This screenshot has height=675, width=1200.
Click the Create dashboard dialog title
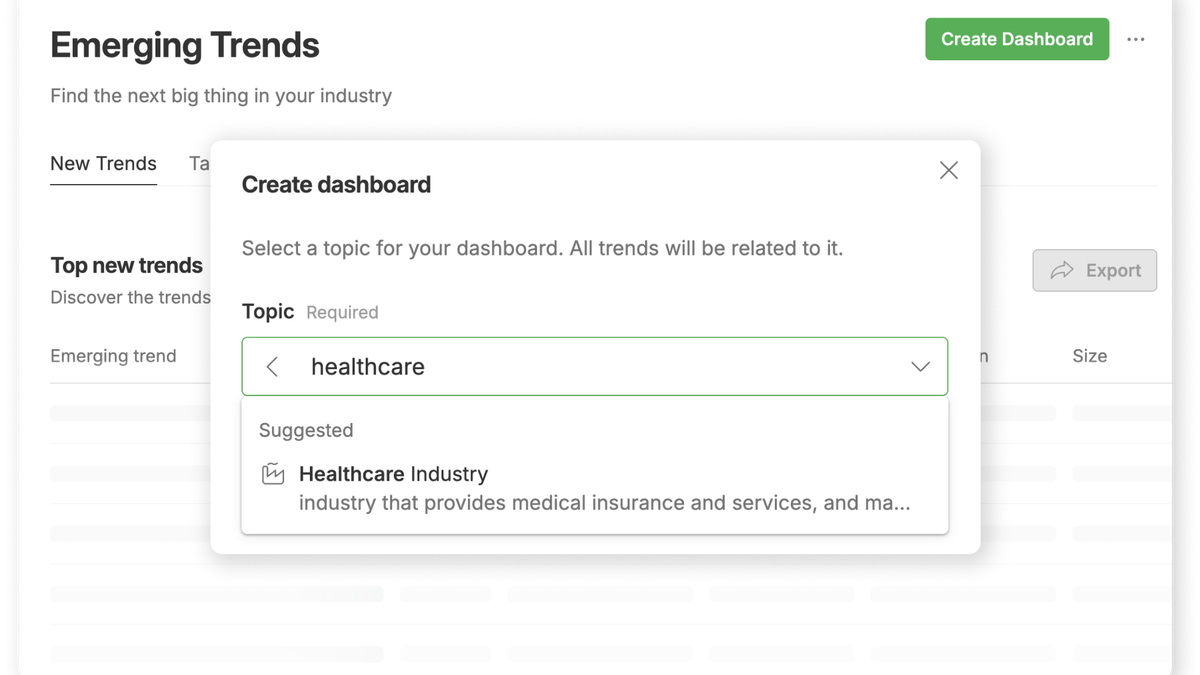click(336, 184)
